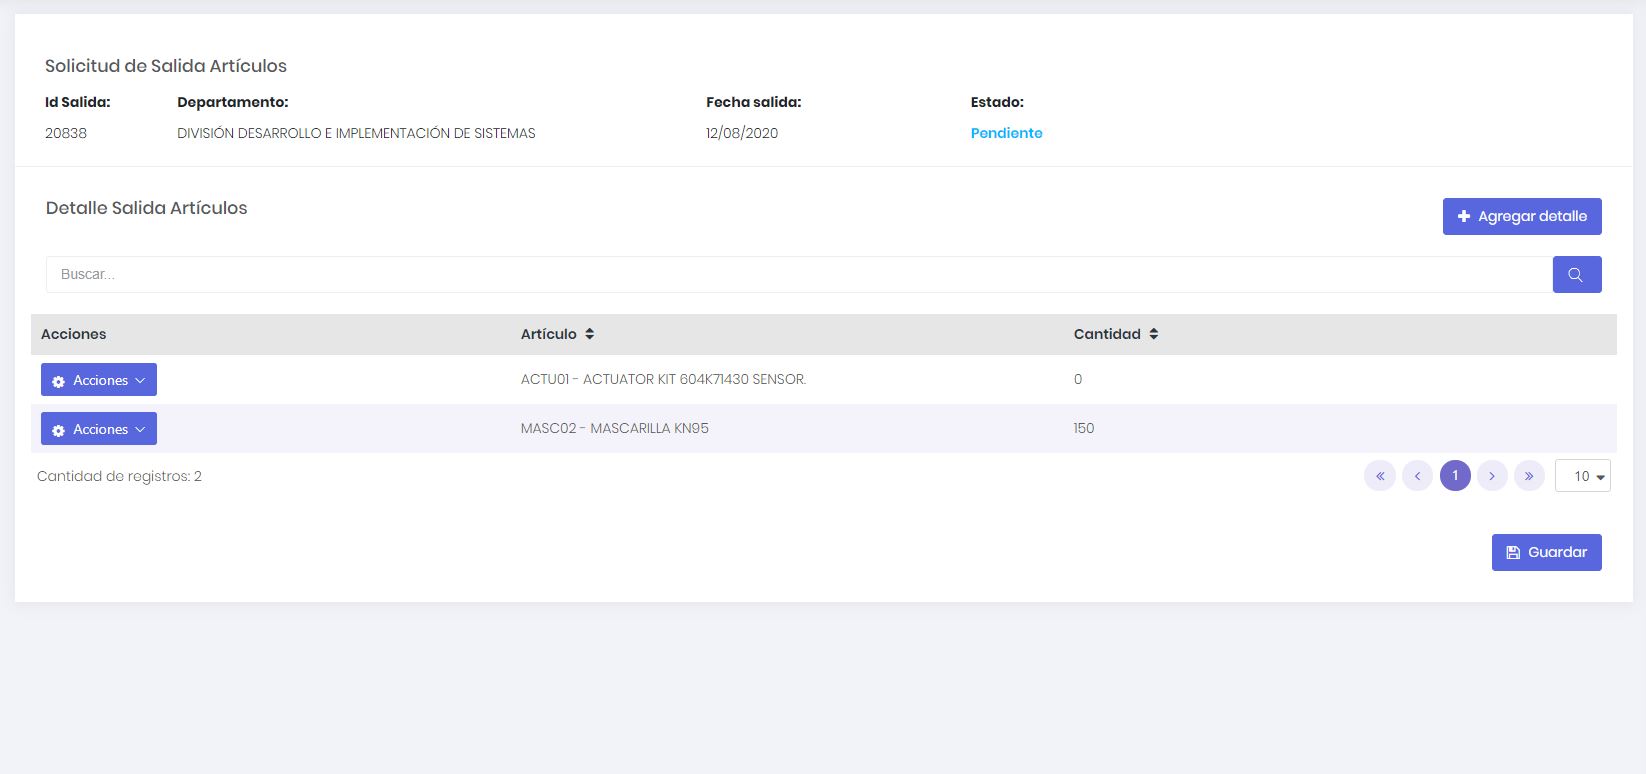Open Acciones dropdown for MASC02 row
This screenshot has width=1646, height=774.
pyautogui.click(x=99, y=429)
